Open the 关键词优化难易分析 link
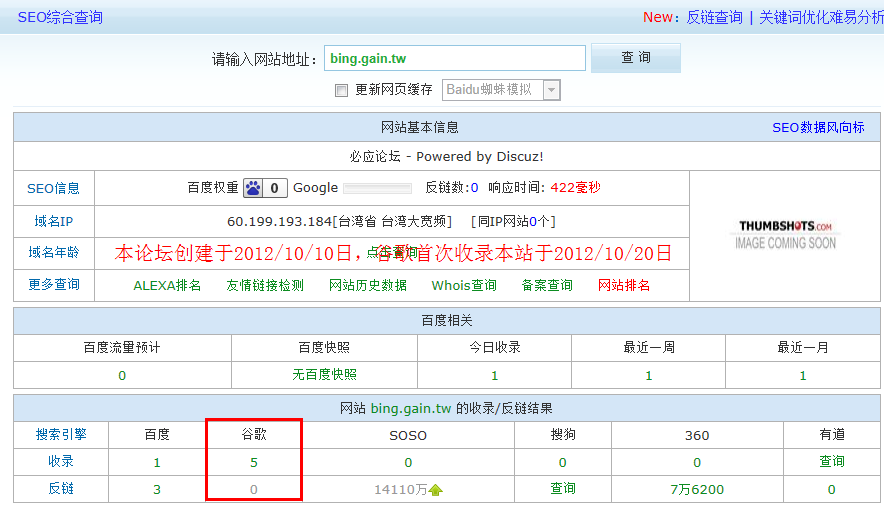The width and height of the screenshot is (884, 510). [x=821, y=17]
